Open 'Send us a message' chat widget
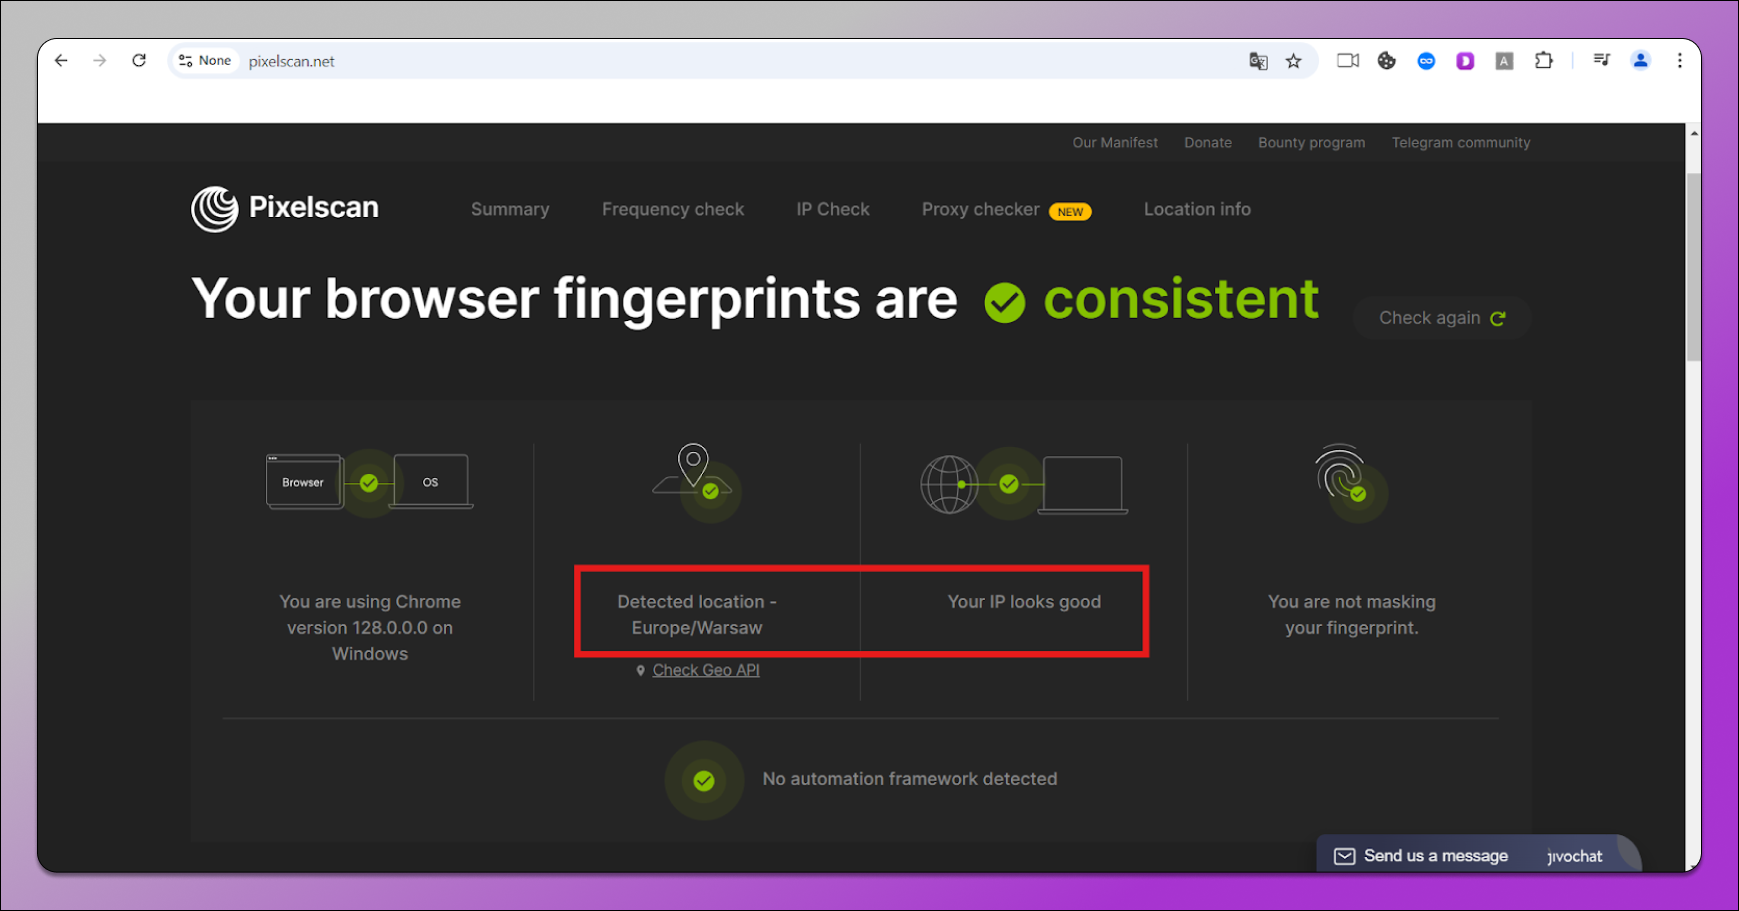The height and width of the screenshot is (911, 1739). coord(1478,855)
